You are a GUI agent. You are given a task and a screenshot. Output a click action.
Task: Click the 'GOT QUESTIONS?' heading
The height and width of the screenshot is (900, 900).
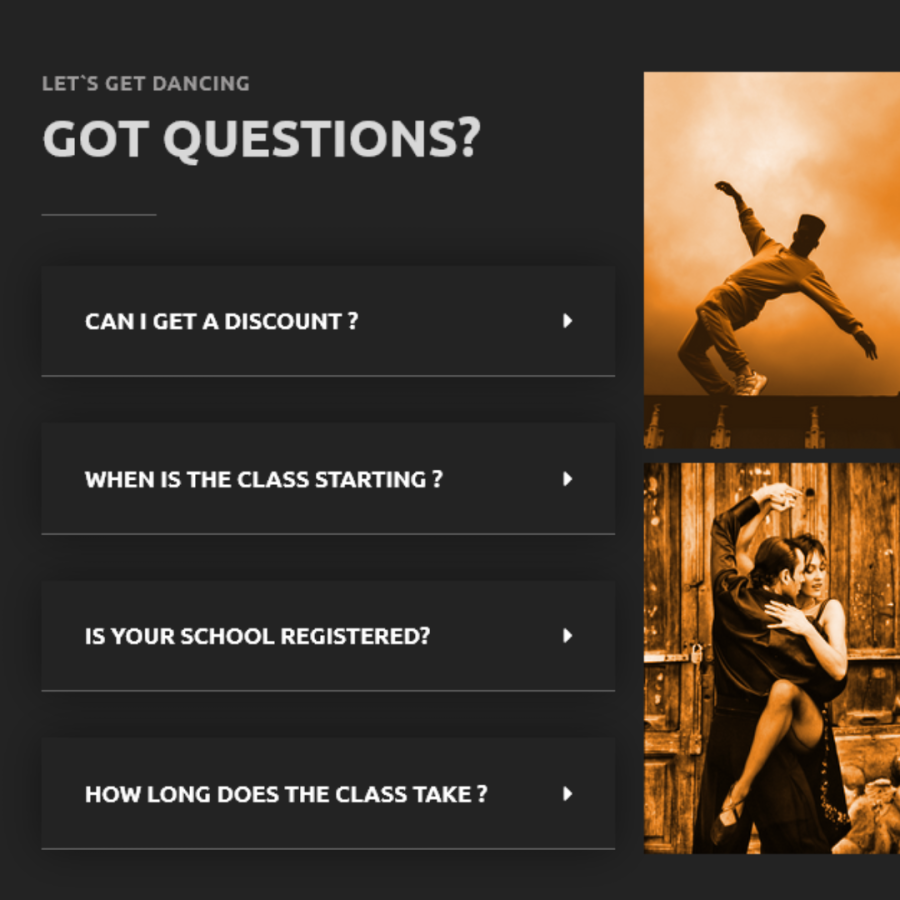click(x=262, y=139)
